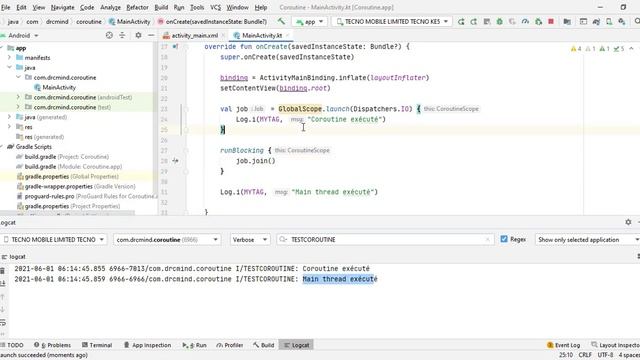Toggle the Regex checkbox
The image size is (640, 360).
504,239
